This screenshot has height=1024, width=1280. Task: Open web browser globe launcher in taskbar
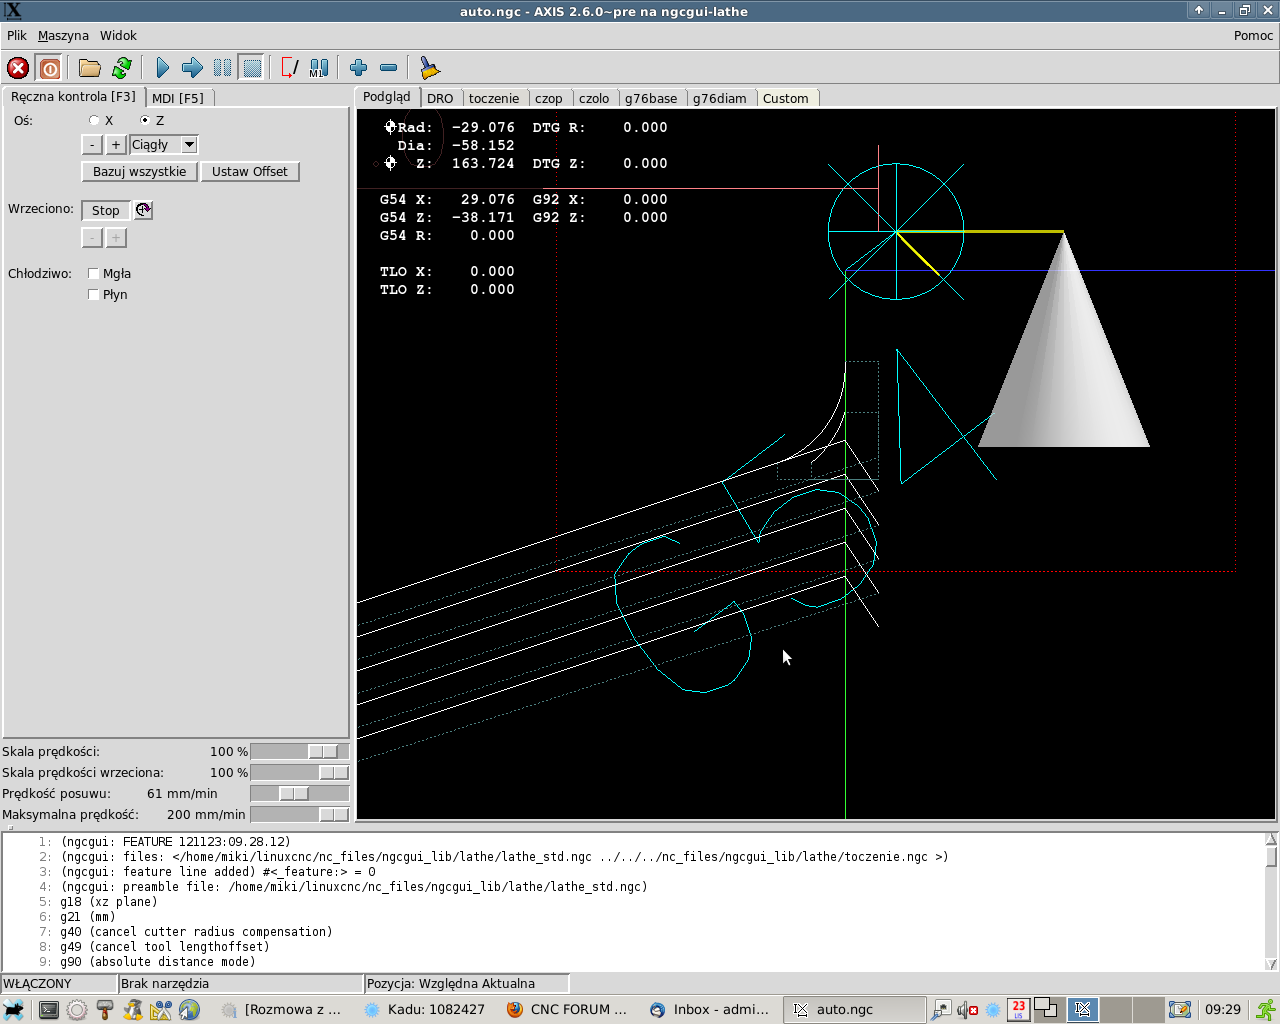tap(189, 1010)
